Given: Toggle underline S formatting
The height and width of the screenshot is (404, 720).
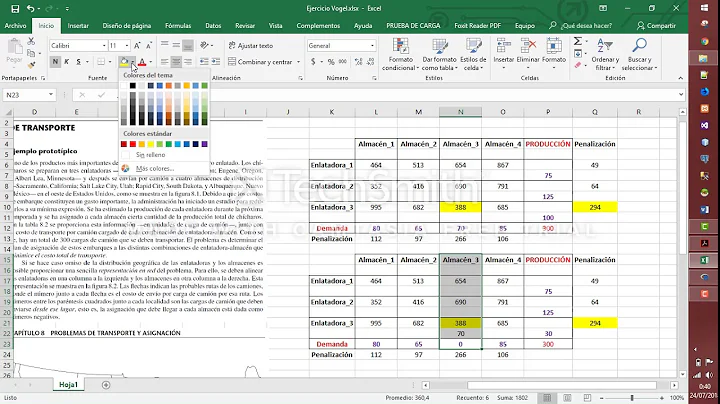Looking at the screenshot, I should [x=79, y=62].
